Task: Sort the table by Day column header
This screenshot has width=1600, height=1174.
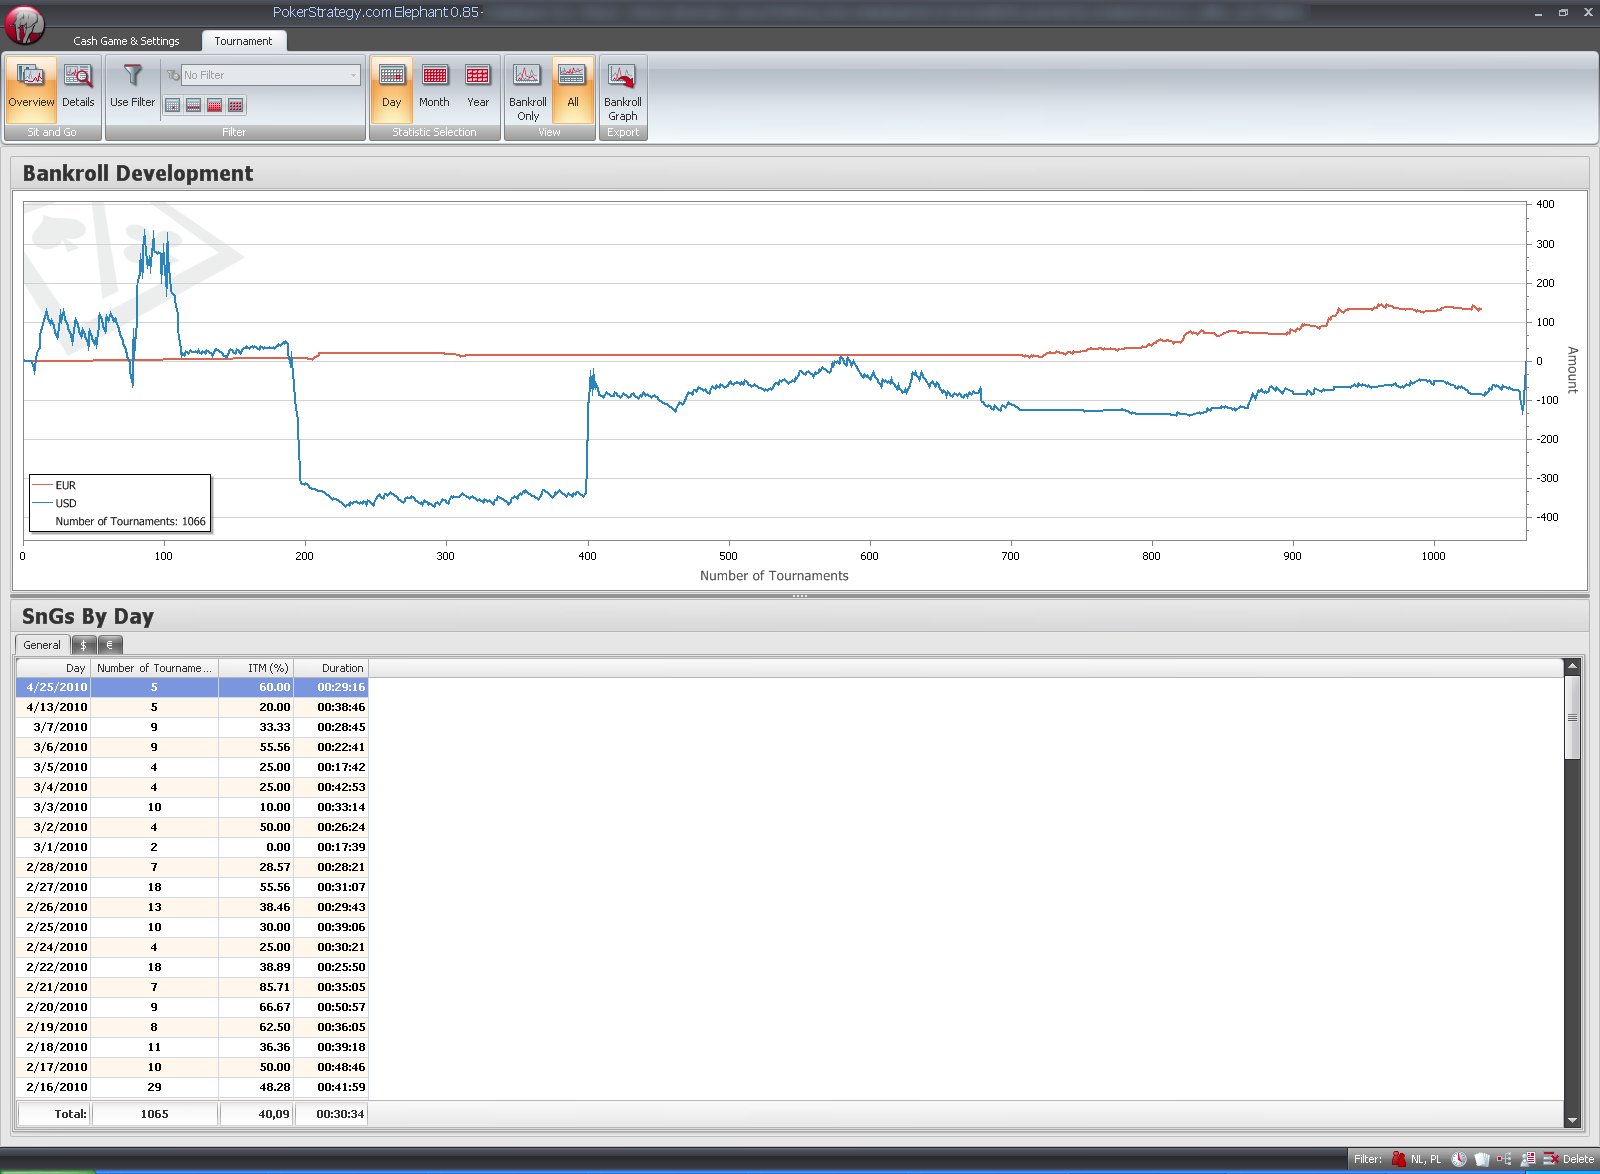Action: (54, 668)
